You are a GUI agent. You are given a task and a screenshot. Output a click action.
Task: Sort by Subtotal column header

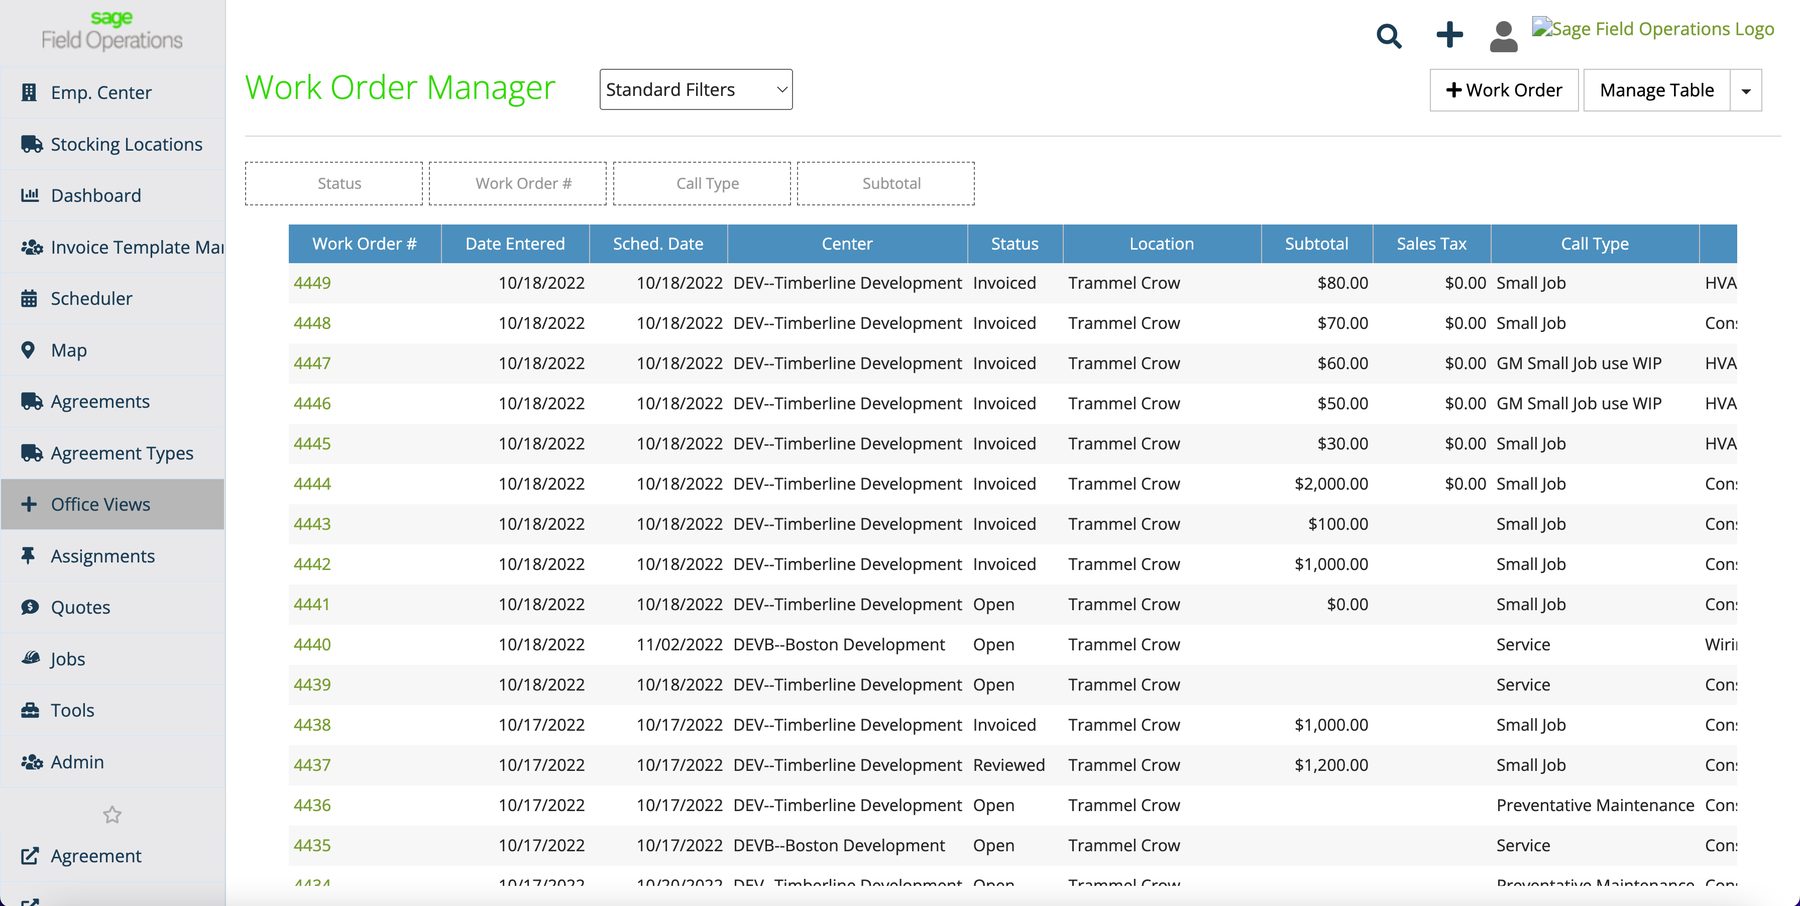(x=1317, y=244)
